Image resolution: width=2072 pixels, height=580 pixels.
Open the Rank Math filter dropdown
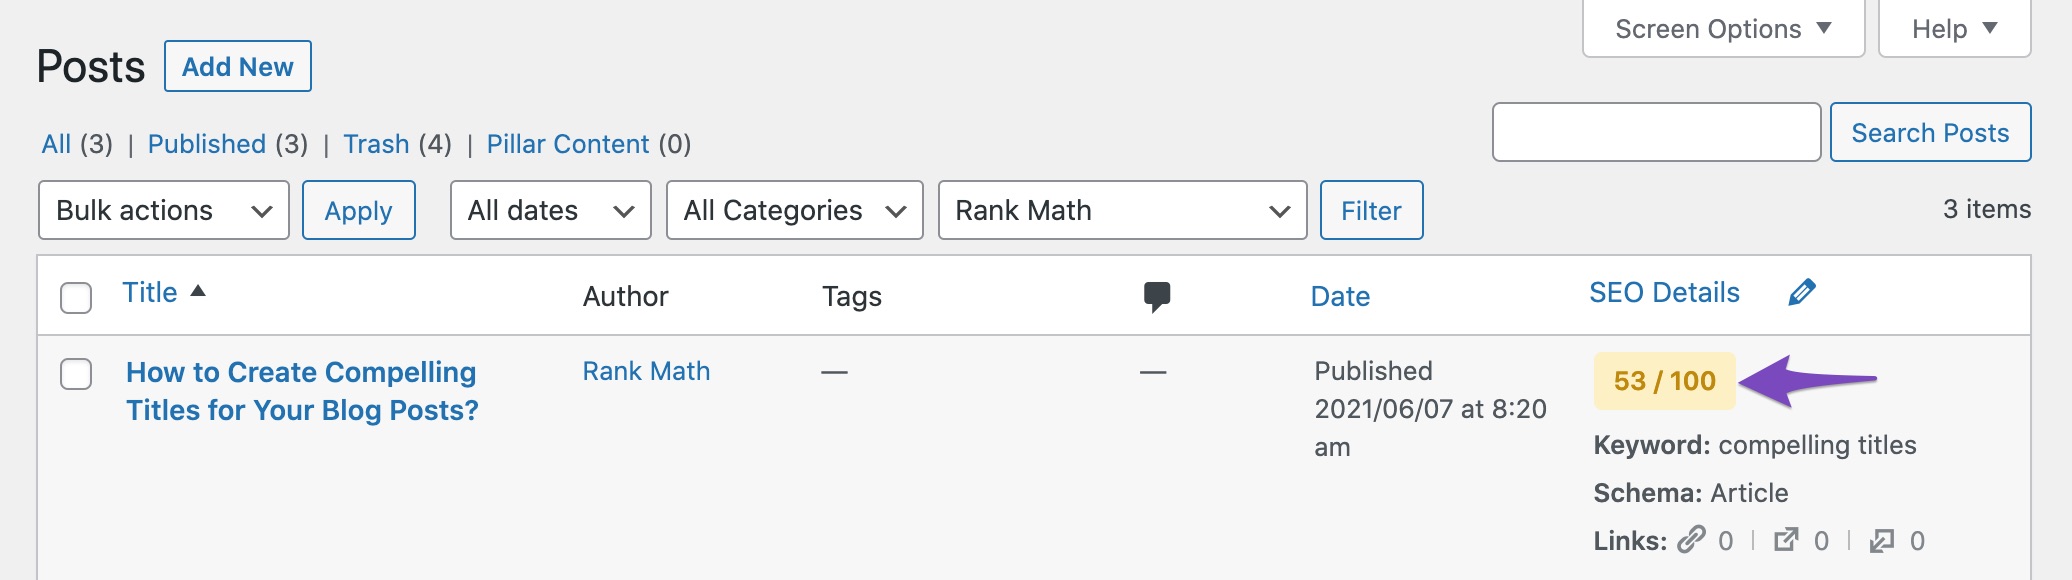click(1123, 210)
